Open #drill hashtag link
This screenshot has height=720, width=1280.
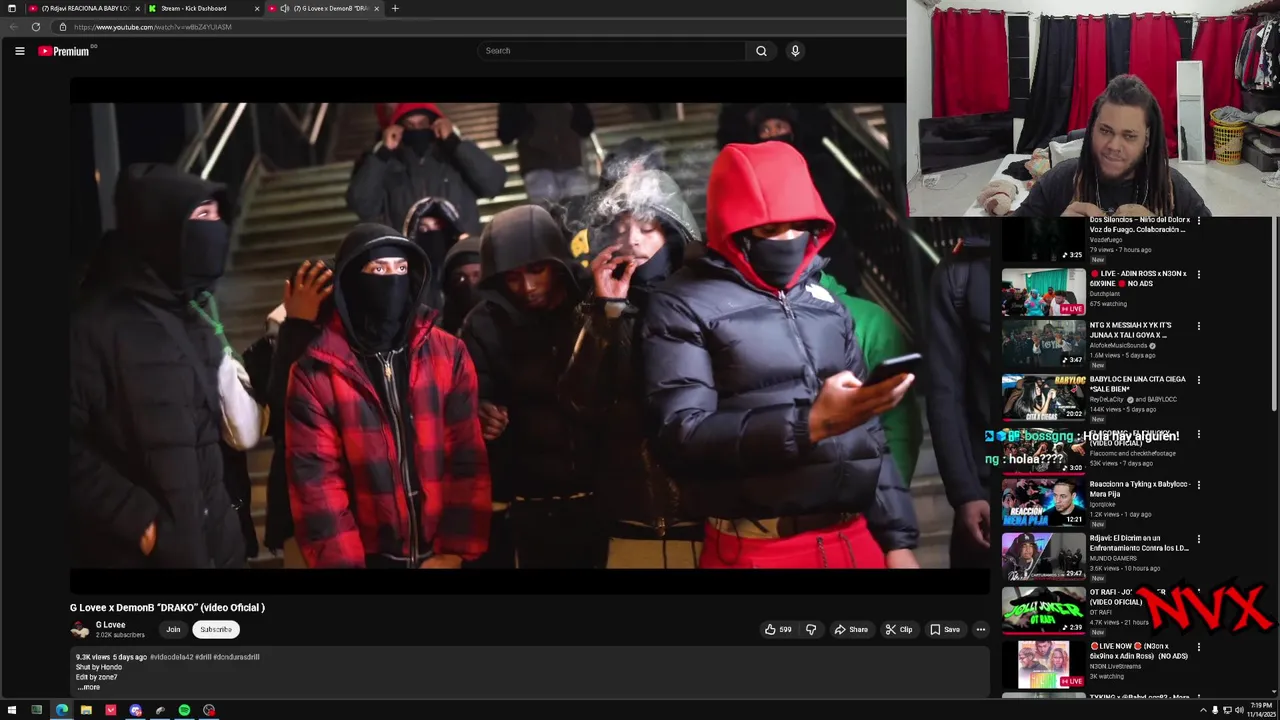(x=202, y=657)
